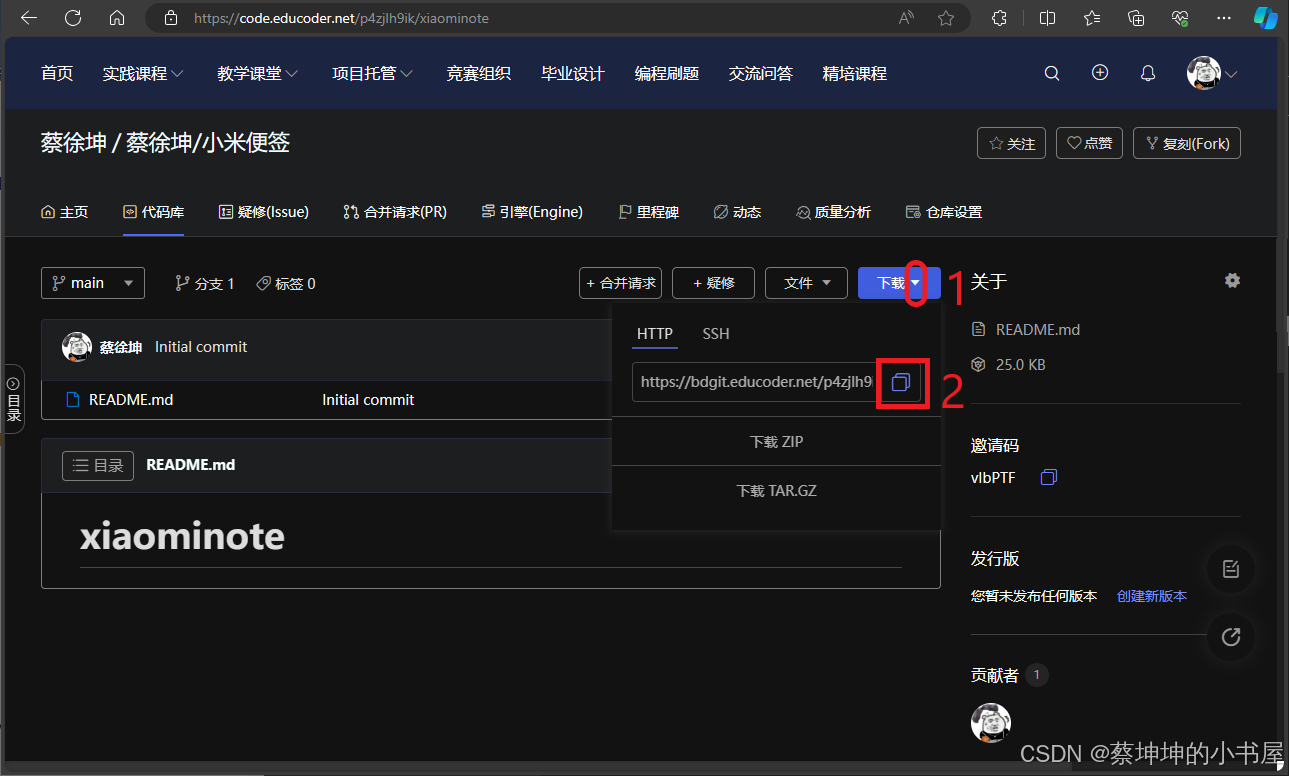
Task: View branches via 分支 1 link
Action: 204,283
